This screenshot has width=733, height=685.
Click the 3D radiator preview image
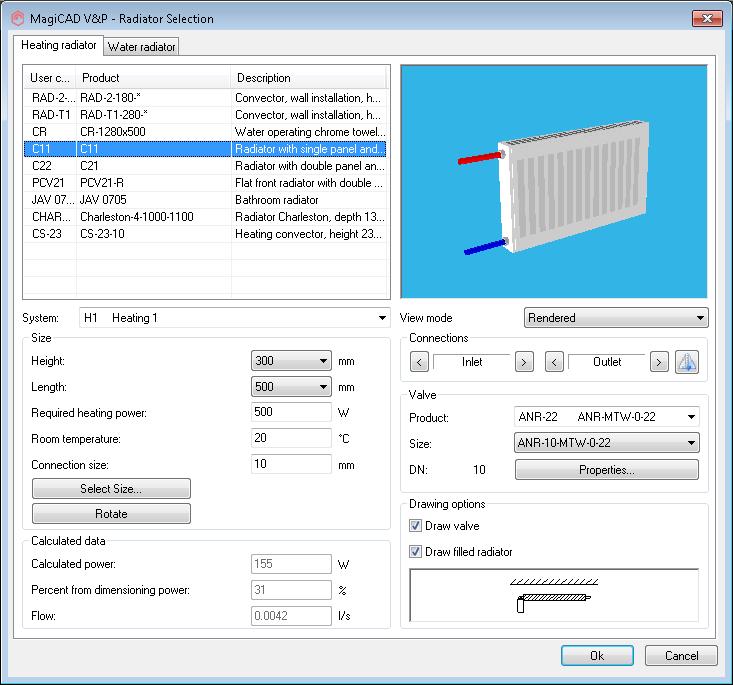point(553,181)
